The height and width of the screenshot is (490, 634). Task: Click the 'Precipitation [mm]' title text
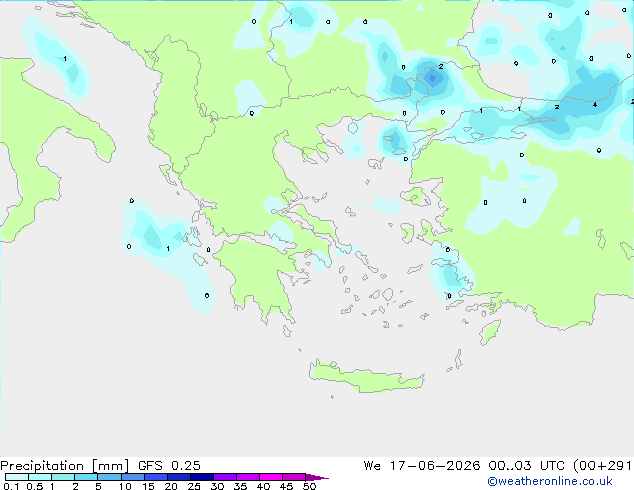(64, 466)
